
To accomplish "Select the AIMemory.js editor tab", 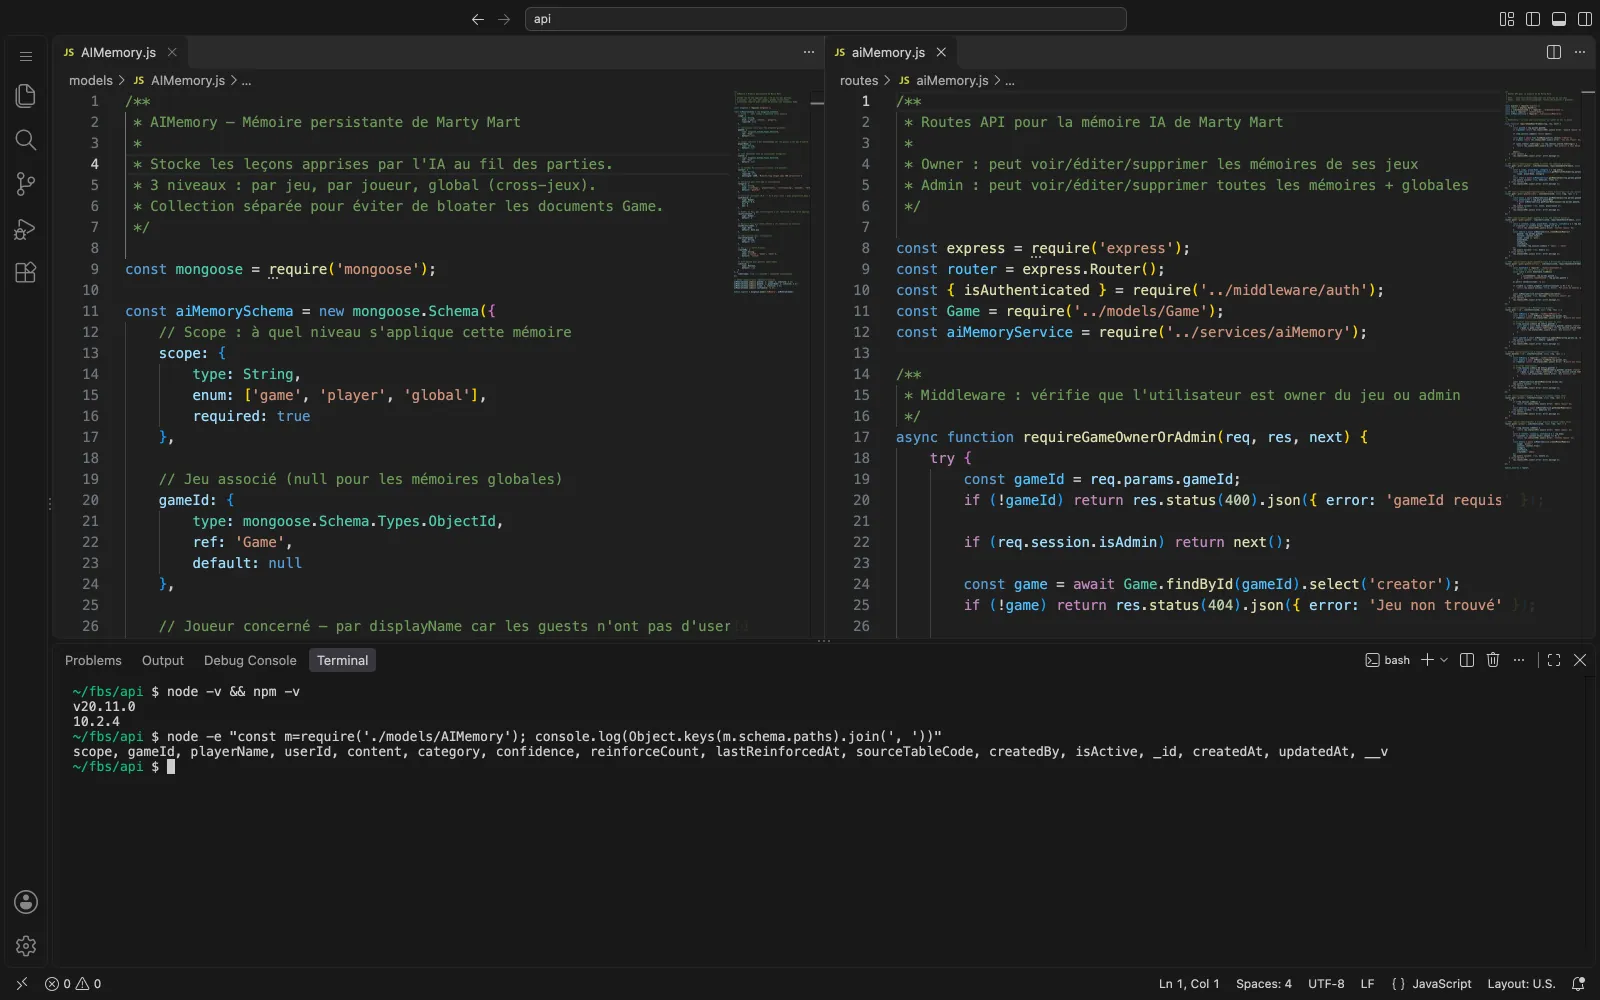I will tap(119, 52).
